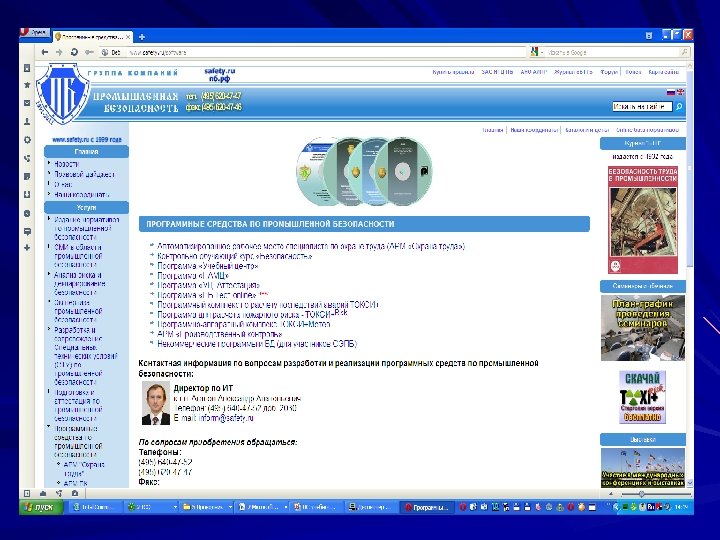
Task: Switch site to English flag language
Action: pyautogui.click(x=680, y=92)
